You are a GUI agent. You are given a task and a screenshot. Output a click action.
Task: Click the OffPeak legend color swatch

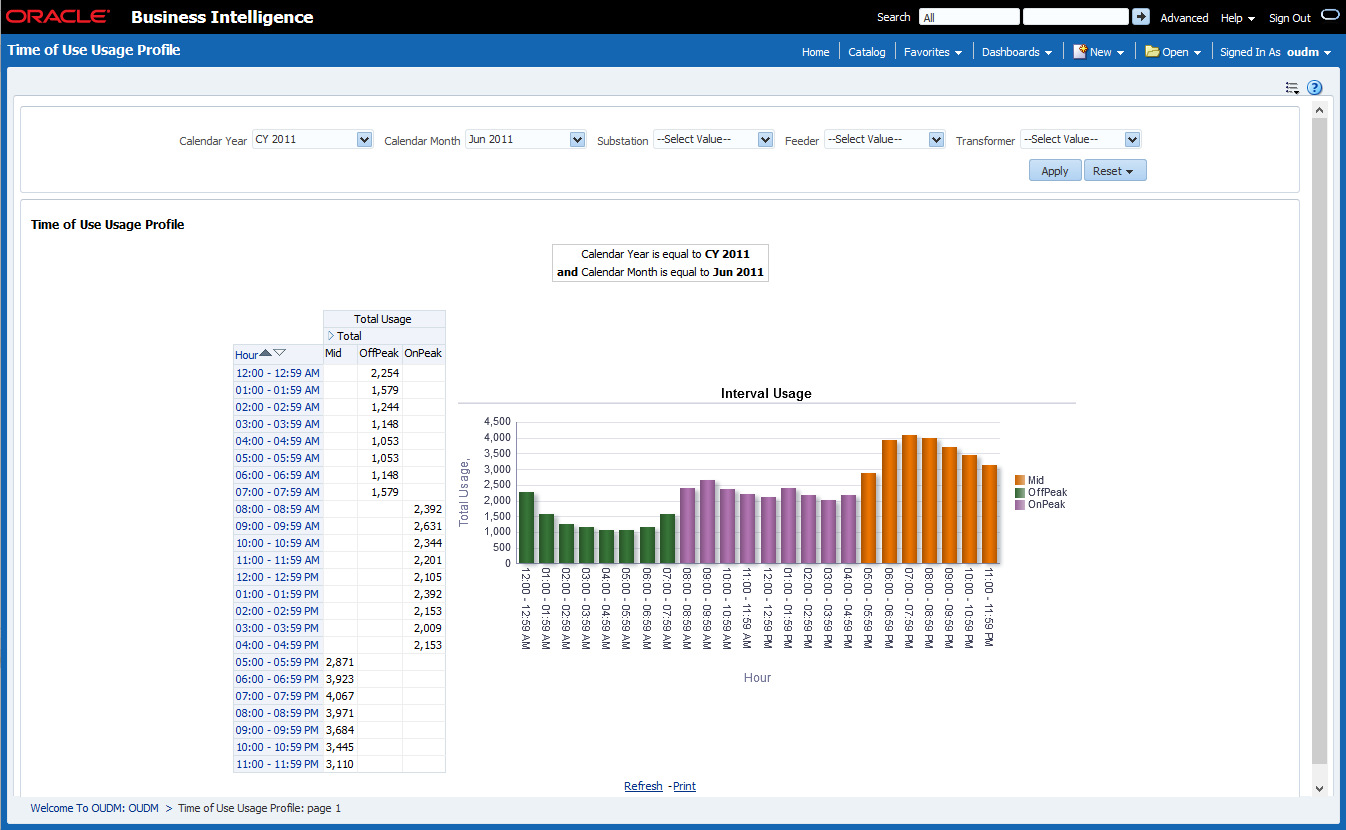(x=1020, y=493)
